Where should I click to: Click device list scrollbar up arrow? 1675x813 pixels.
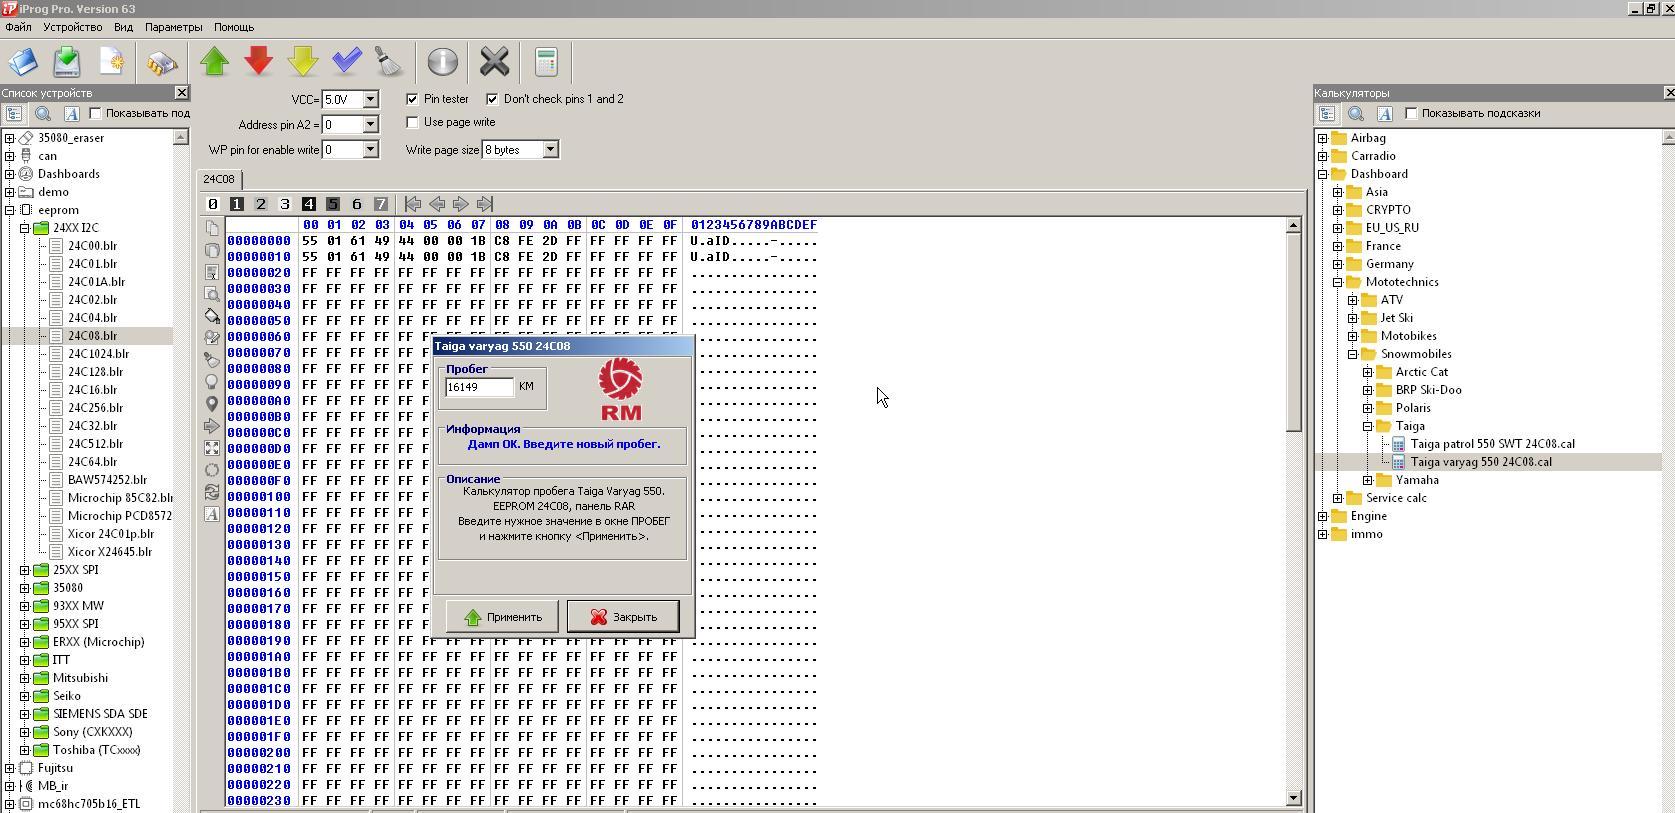coord(181,137)
